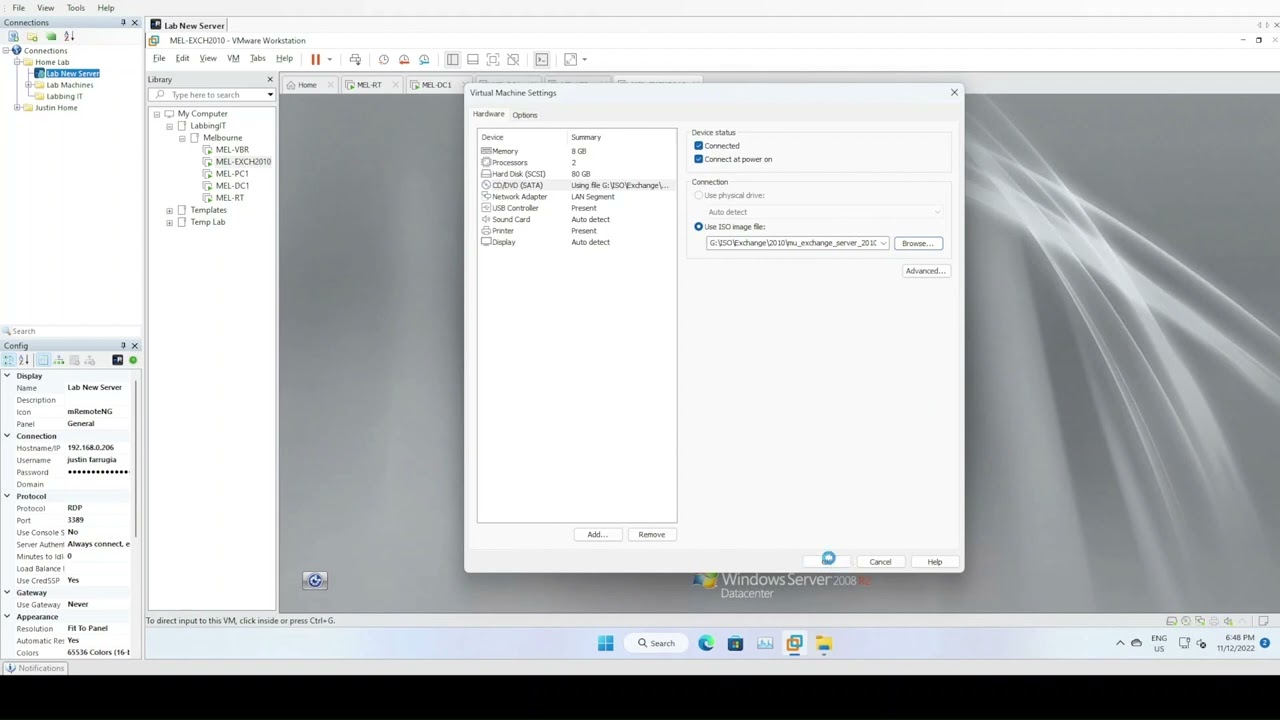Screen dimensions: 1280x720
Task: Click the mRemoteNG icon button in Config toolbar
Action: coord(118,360)
